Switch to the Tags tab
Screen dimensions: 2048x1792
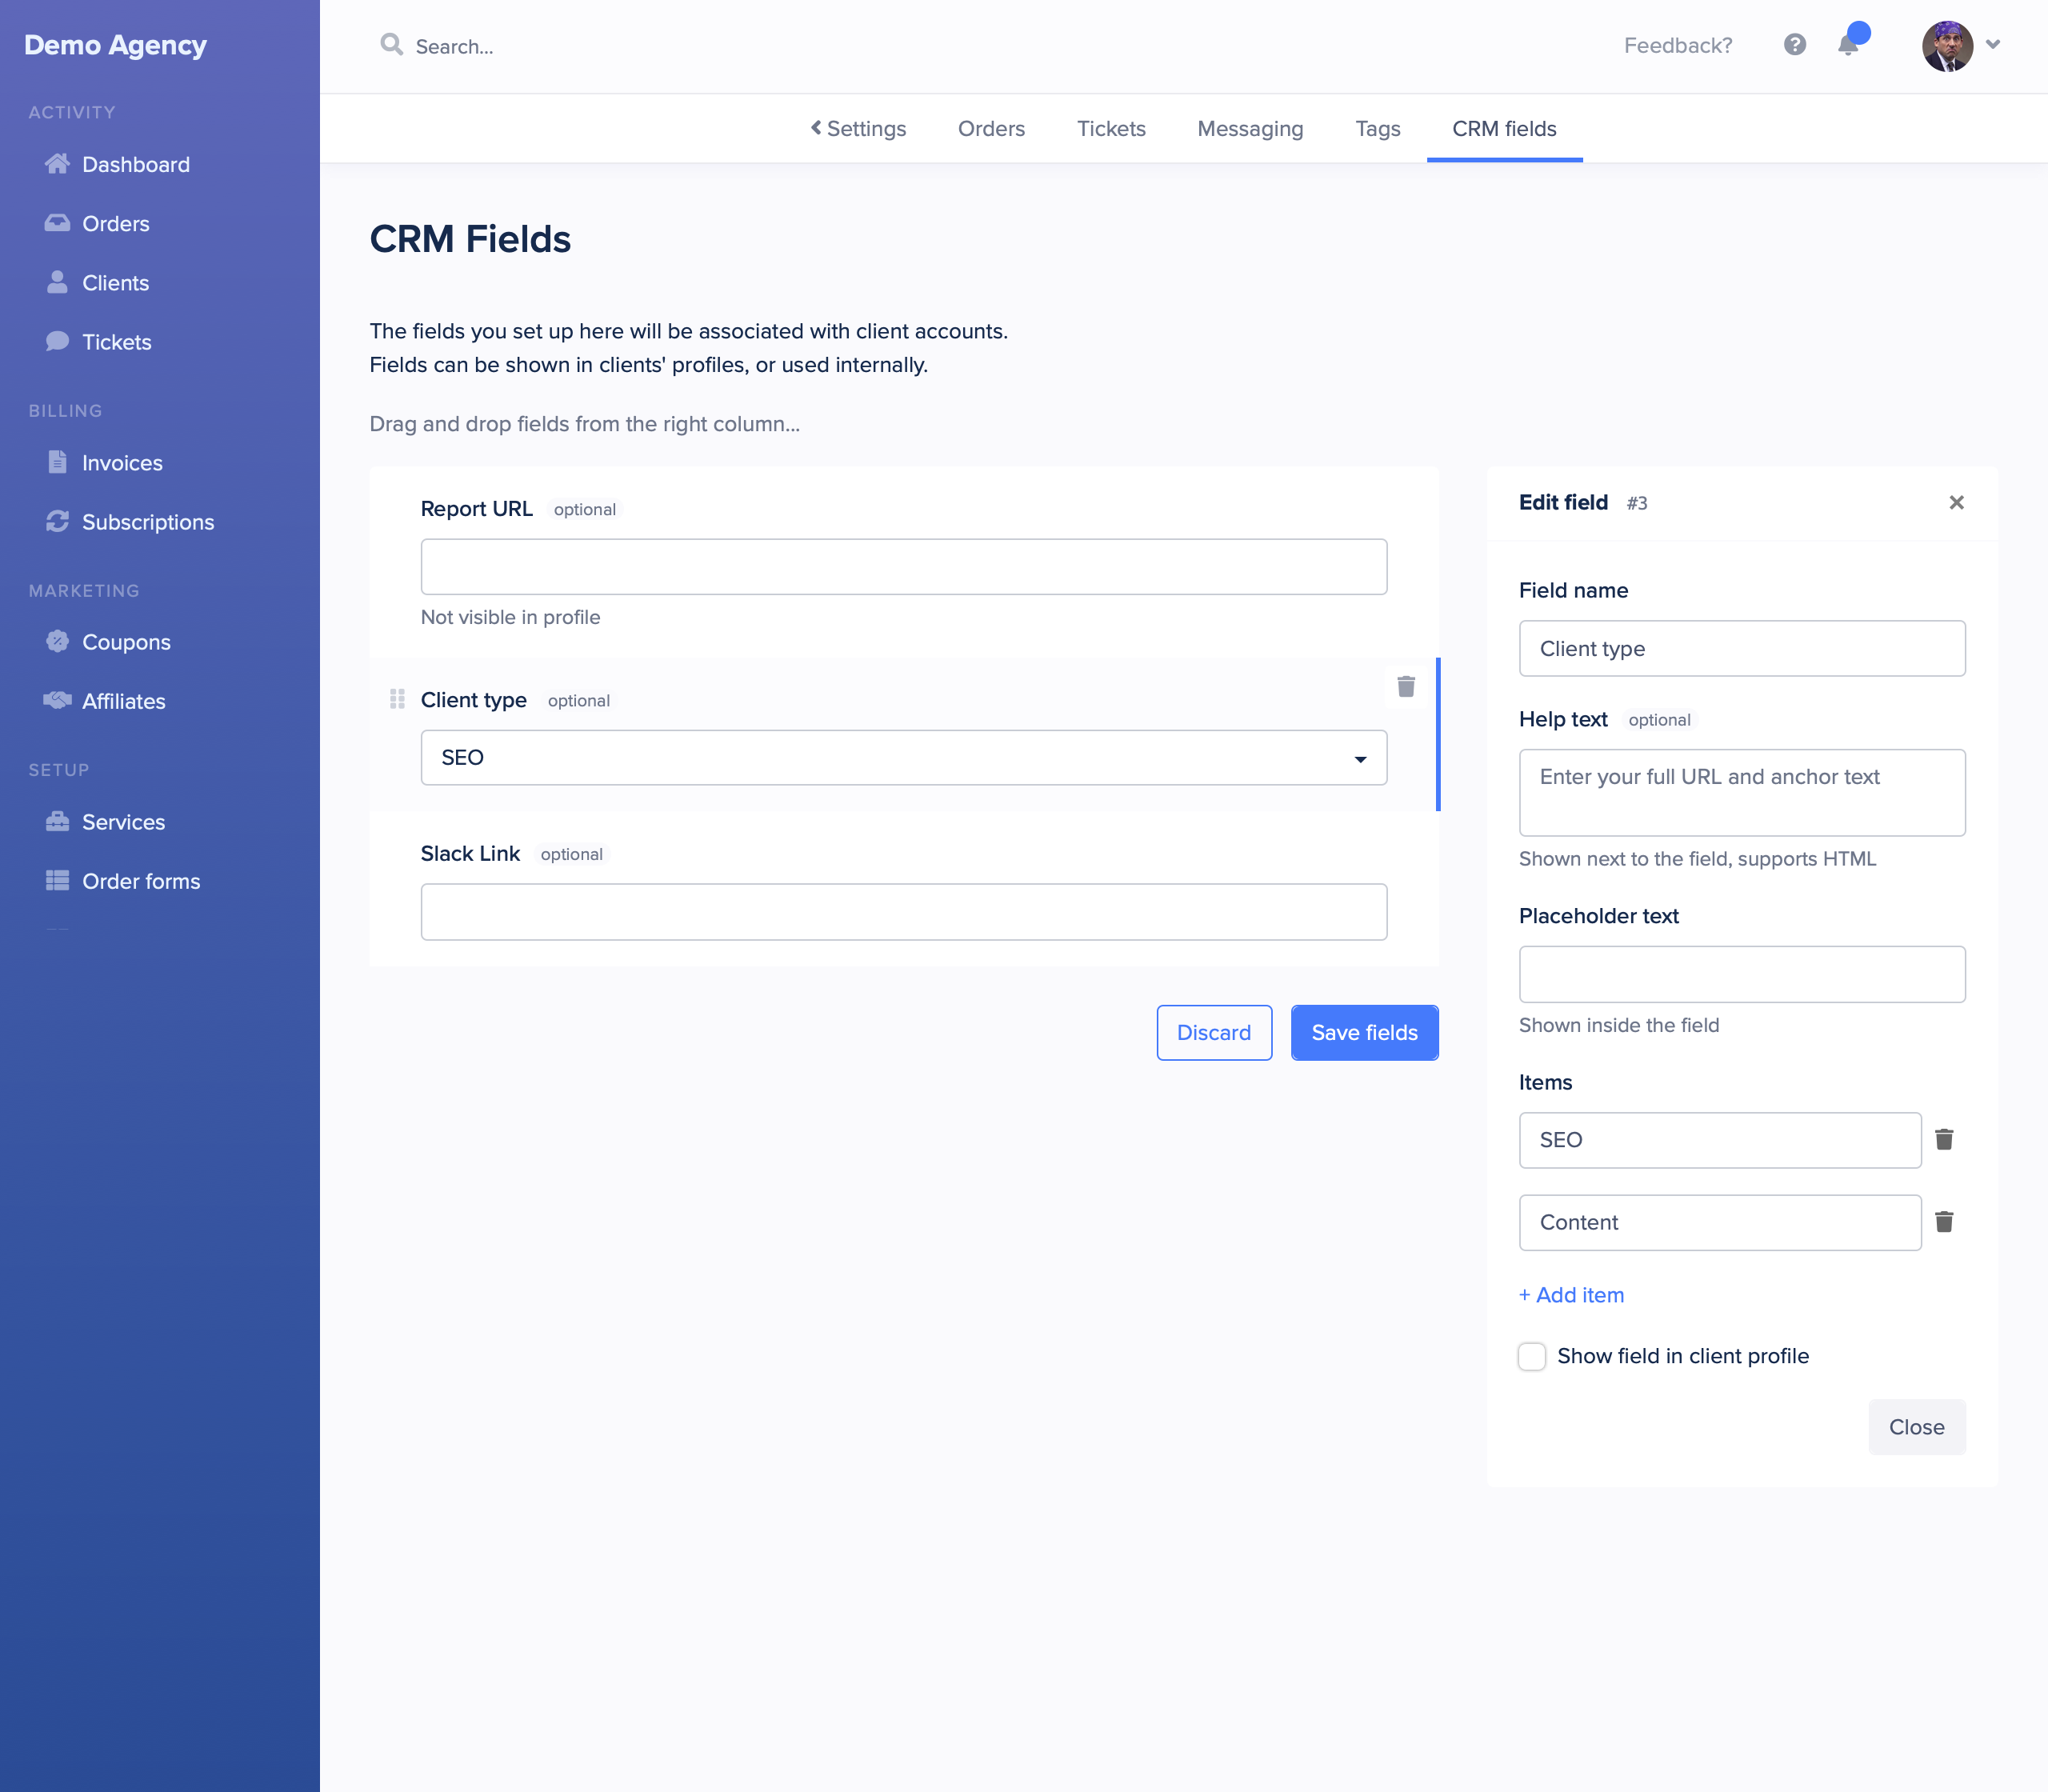[x=1379, y=127]
